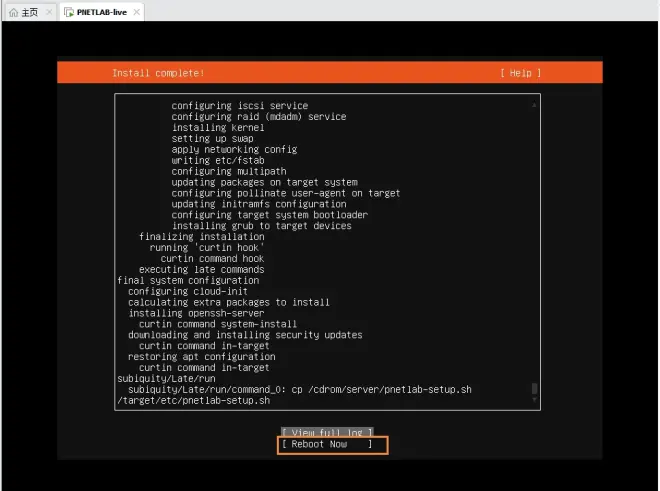This screenshot has width=660, height=491.
Task: Click the '/target/etc/pnetlab-setup.sh' log line
Action: pos(194,401)
